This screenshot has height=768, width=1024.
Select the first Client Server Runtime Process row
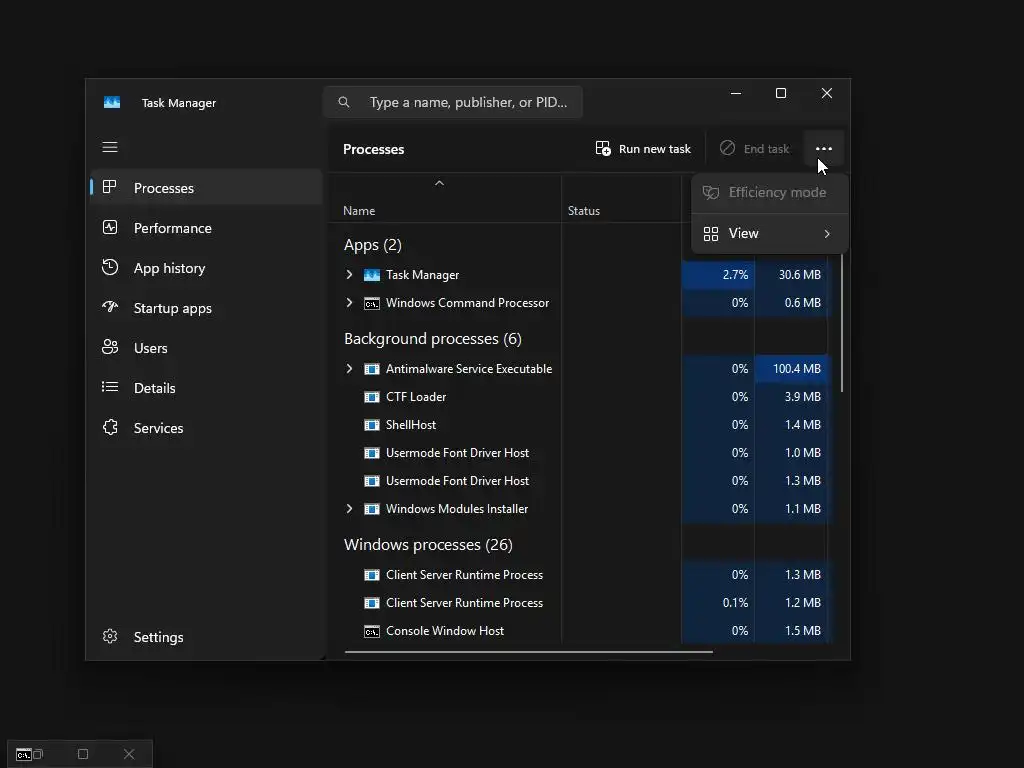578,575
